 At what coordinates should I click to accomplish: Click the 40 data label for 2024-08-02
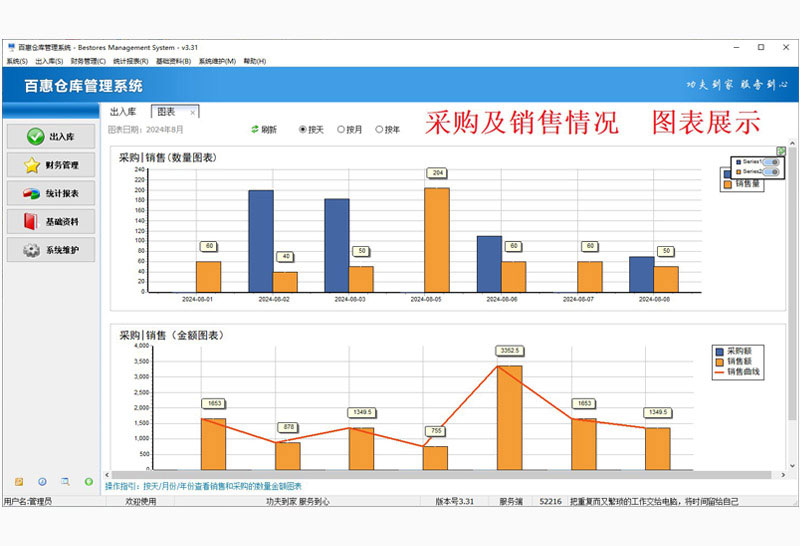click(x=285, y=256)
